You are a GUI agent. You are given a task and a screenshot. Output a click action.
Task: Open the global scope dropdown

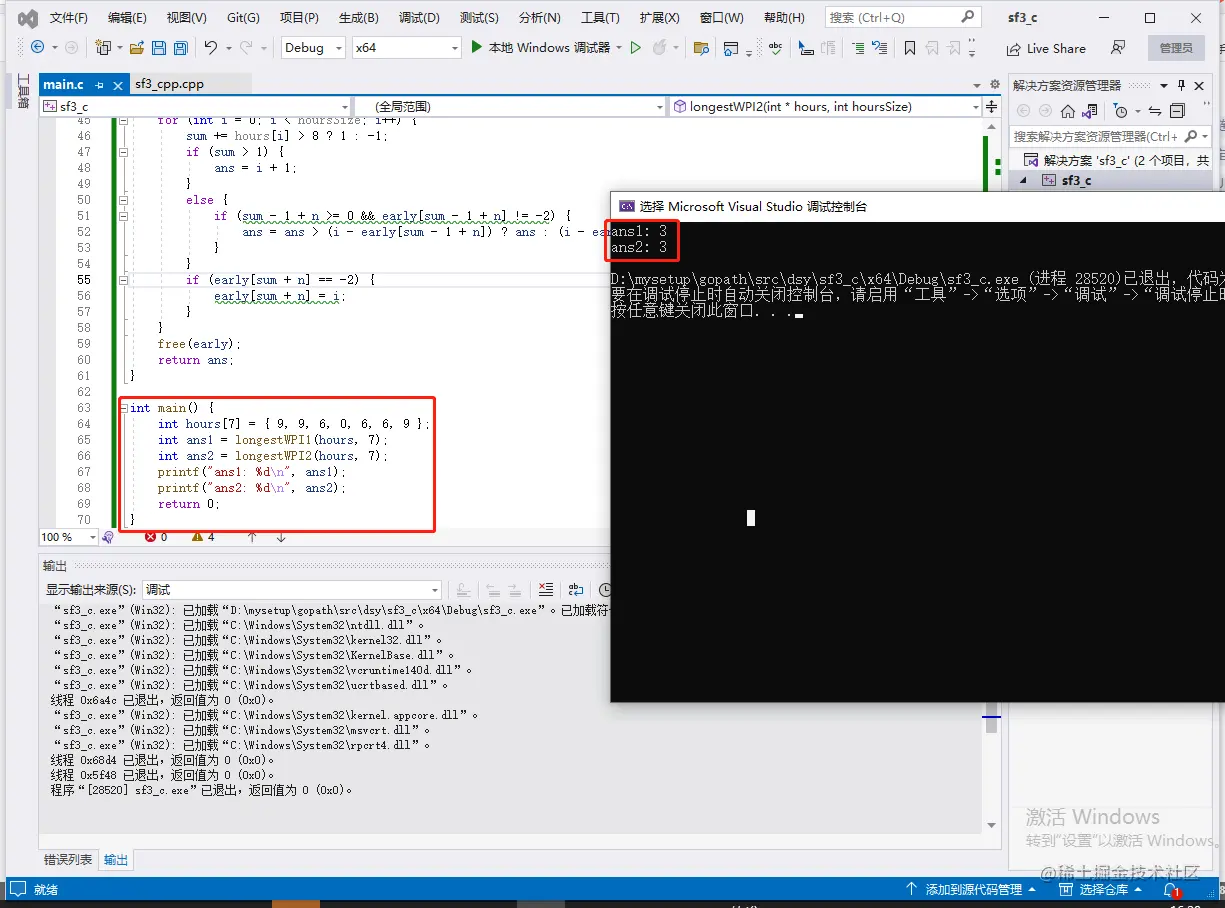[x=509, y=106]
